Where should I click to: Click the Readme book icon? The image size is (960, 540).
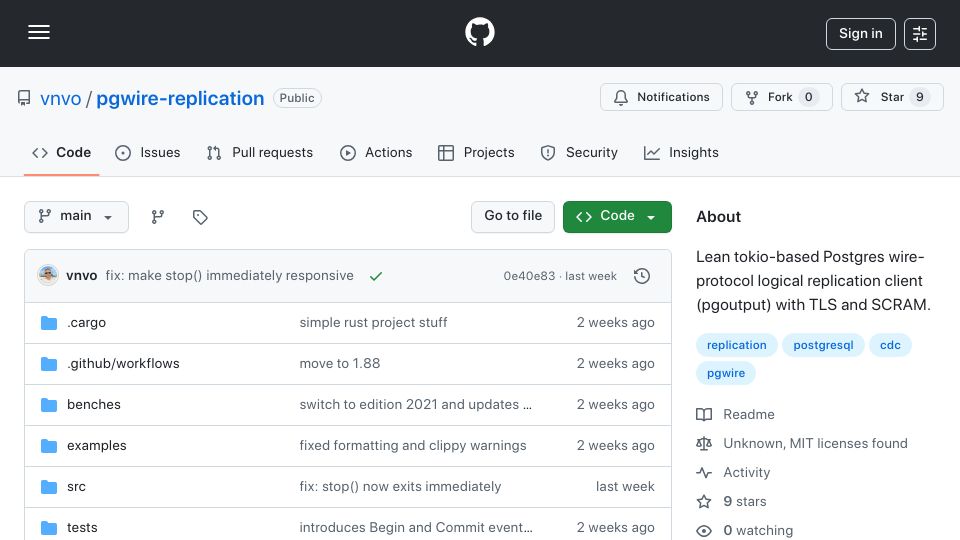[704, 414]
